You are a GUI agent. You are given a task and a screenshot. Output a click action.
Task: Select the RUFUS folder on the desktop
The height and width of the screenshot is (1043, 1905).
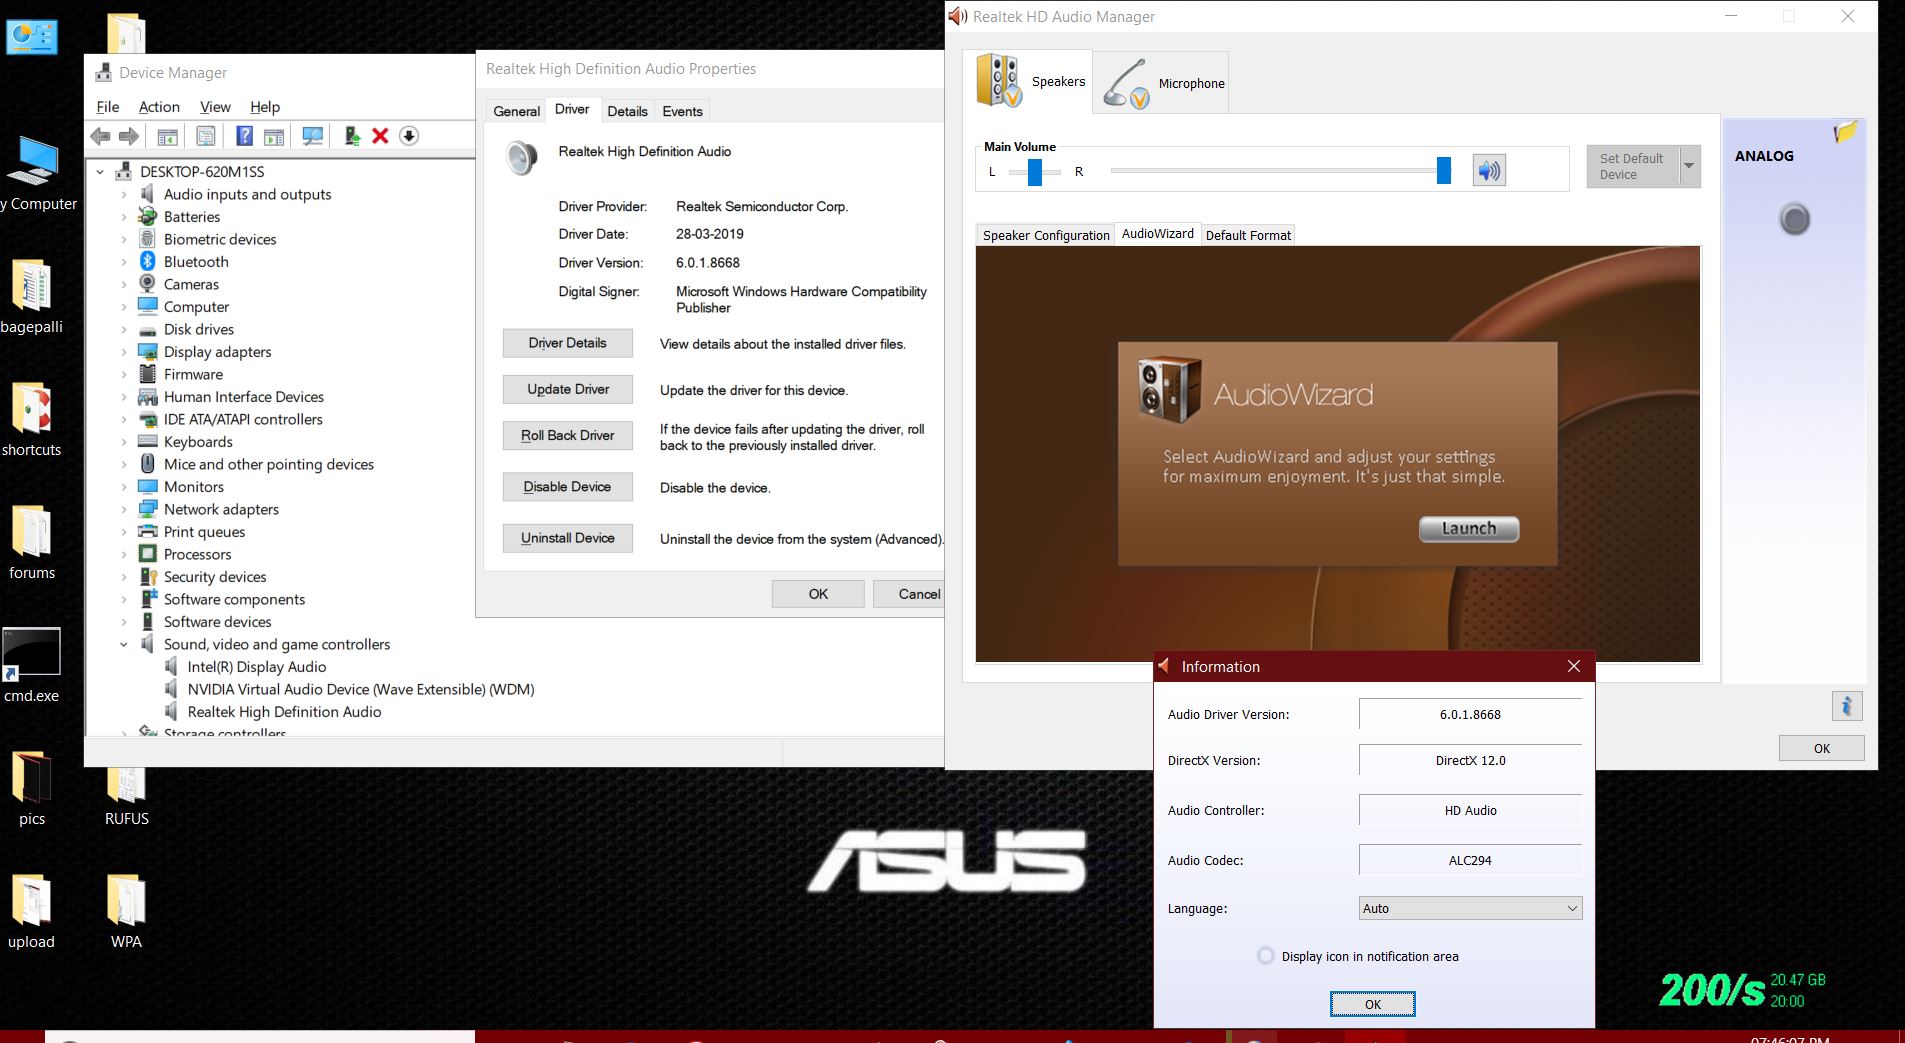pyautogui.click(x=126, y=797)
